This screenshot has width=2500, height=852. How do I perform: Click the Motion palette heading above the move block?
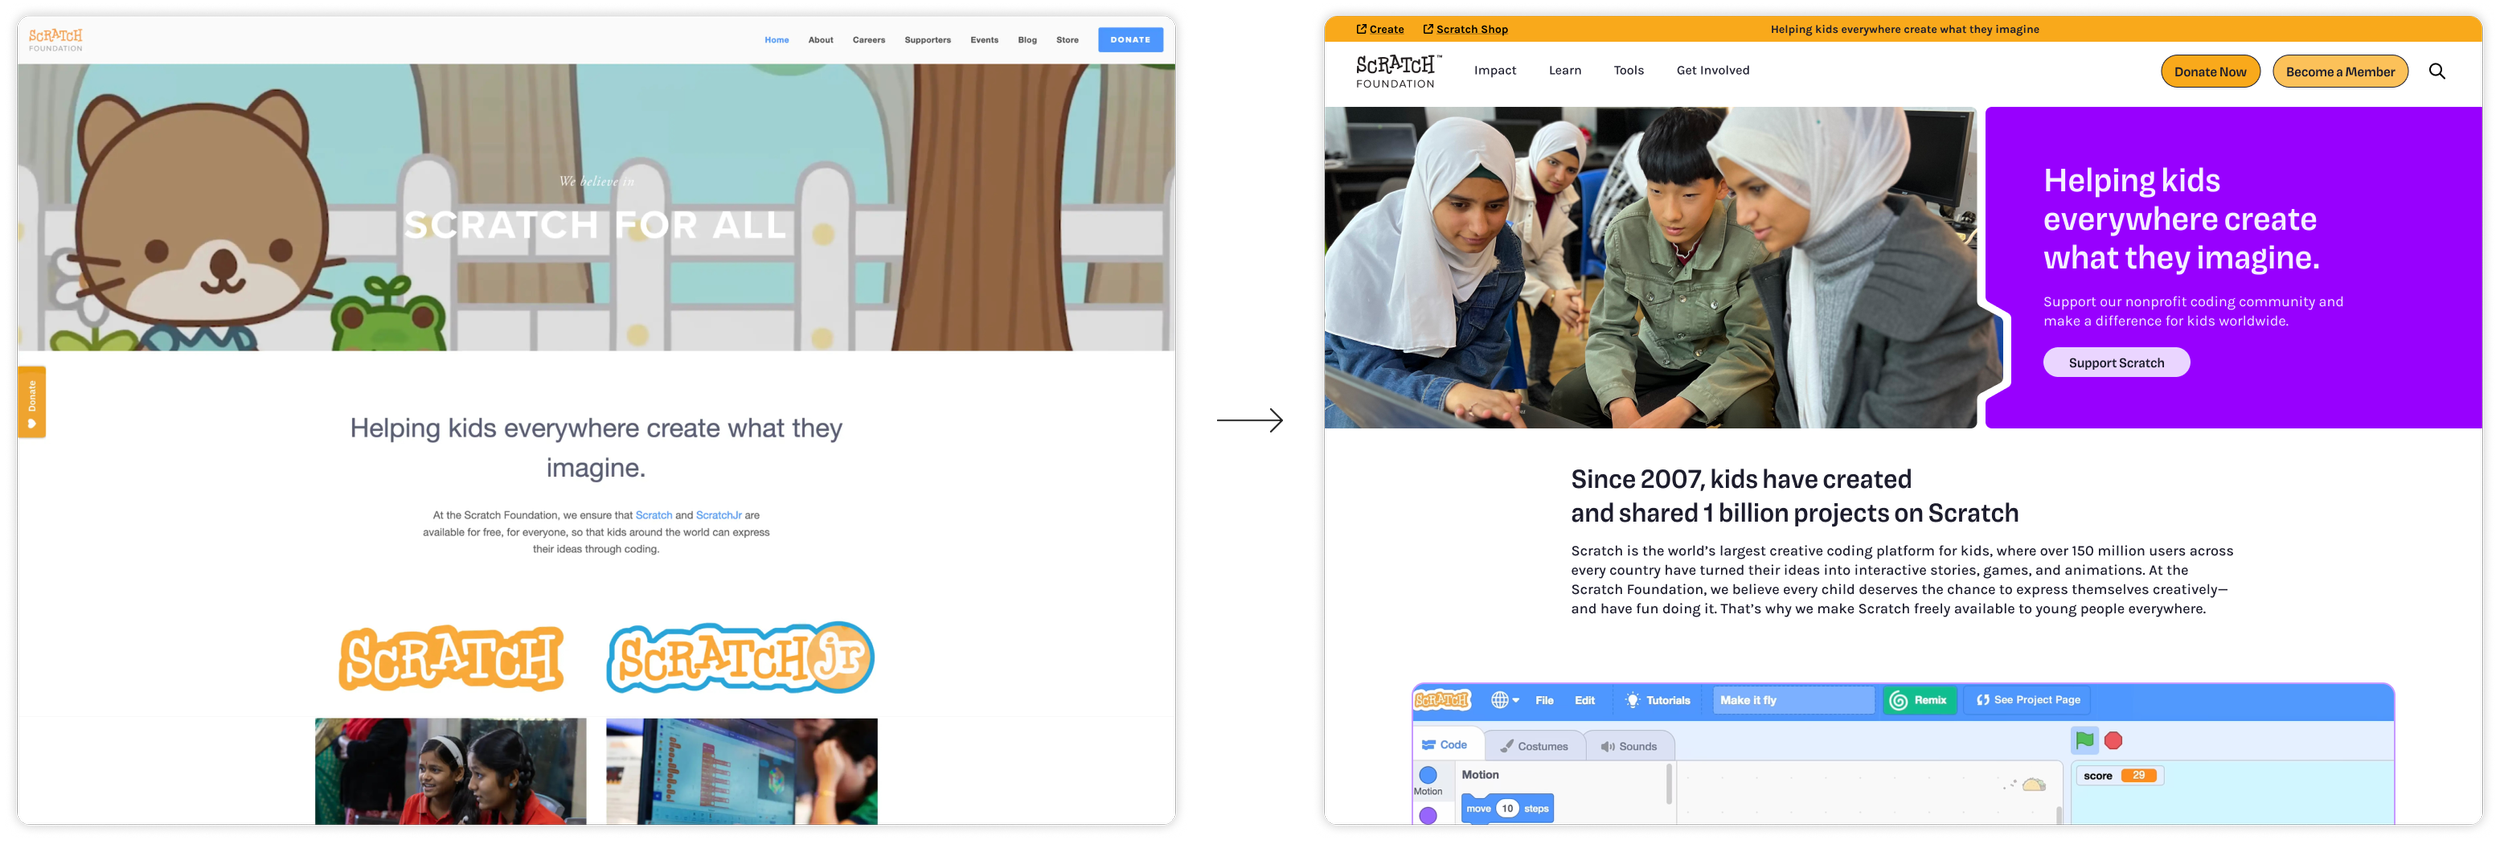point(1480,775)
